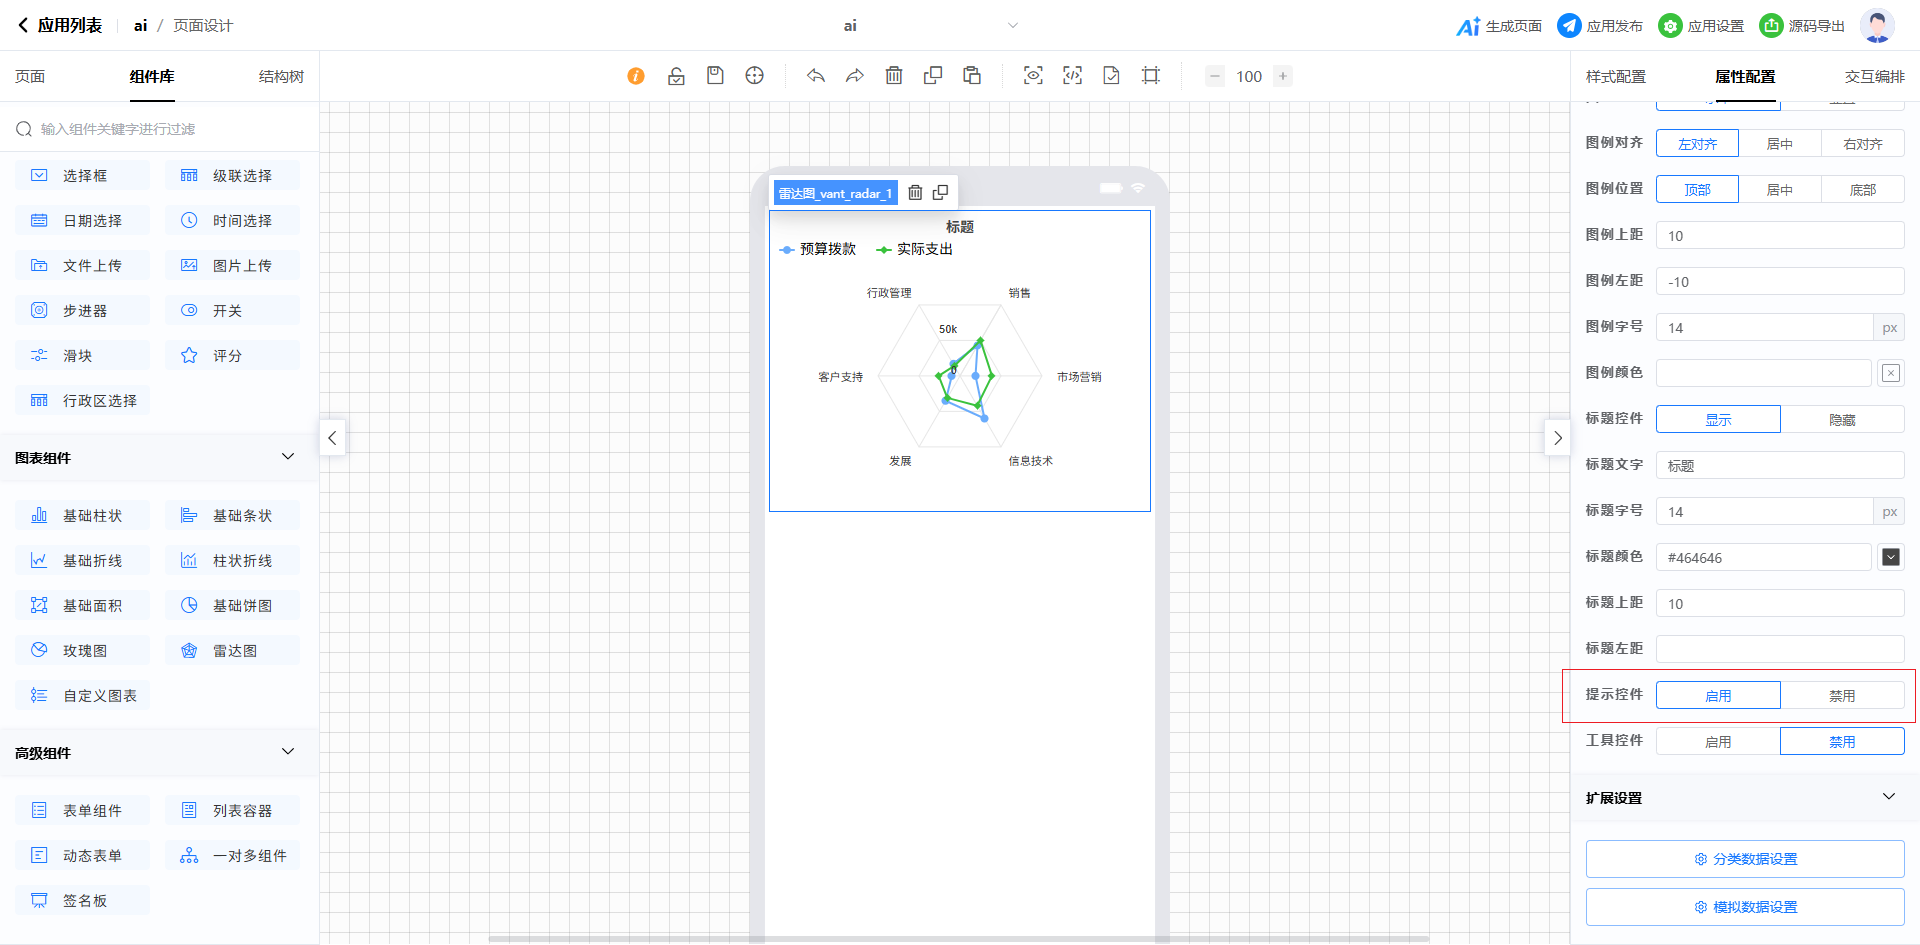Click the 模拟数据设置 button
Image resolution: width=1920 pixels, height=945 pixels.
click(x=1745, y=907)
